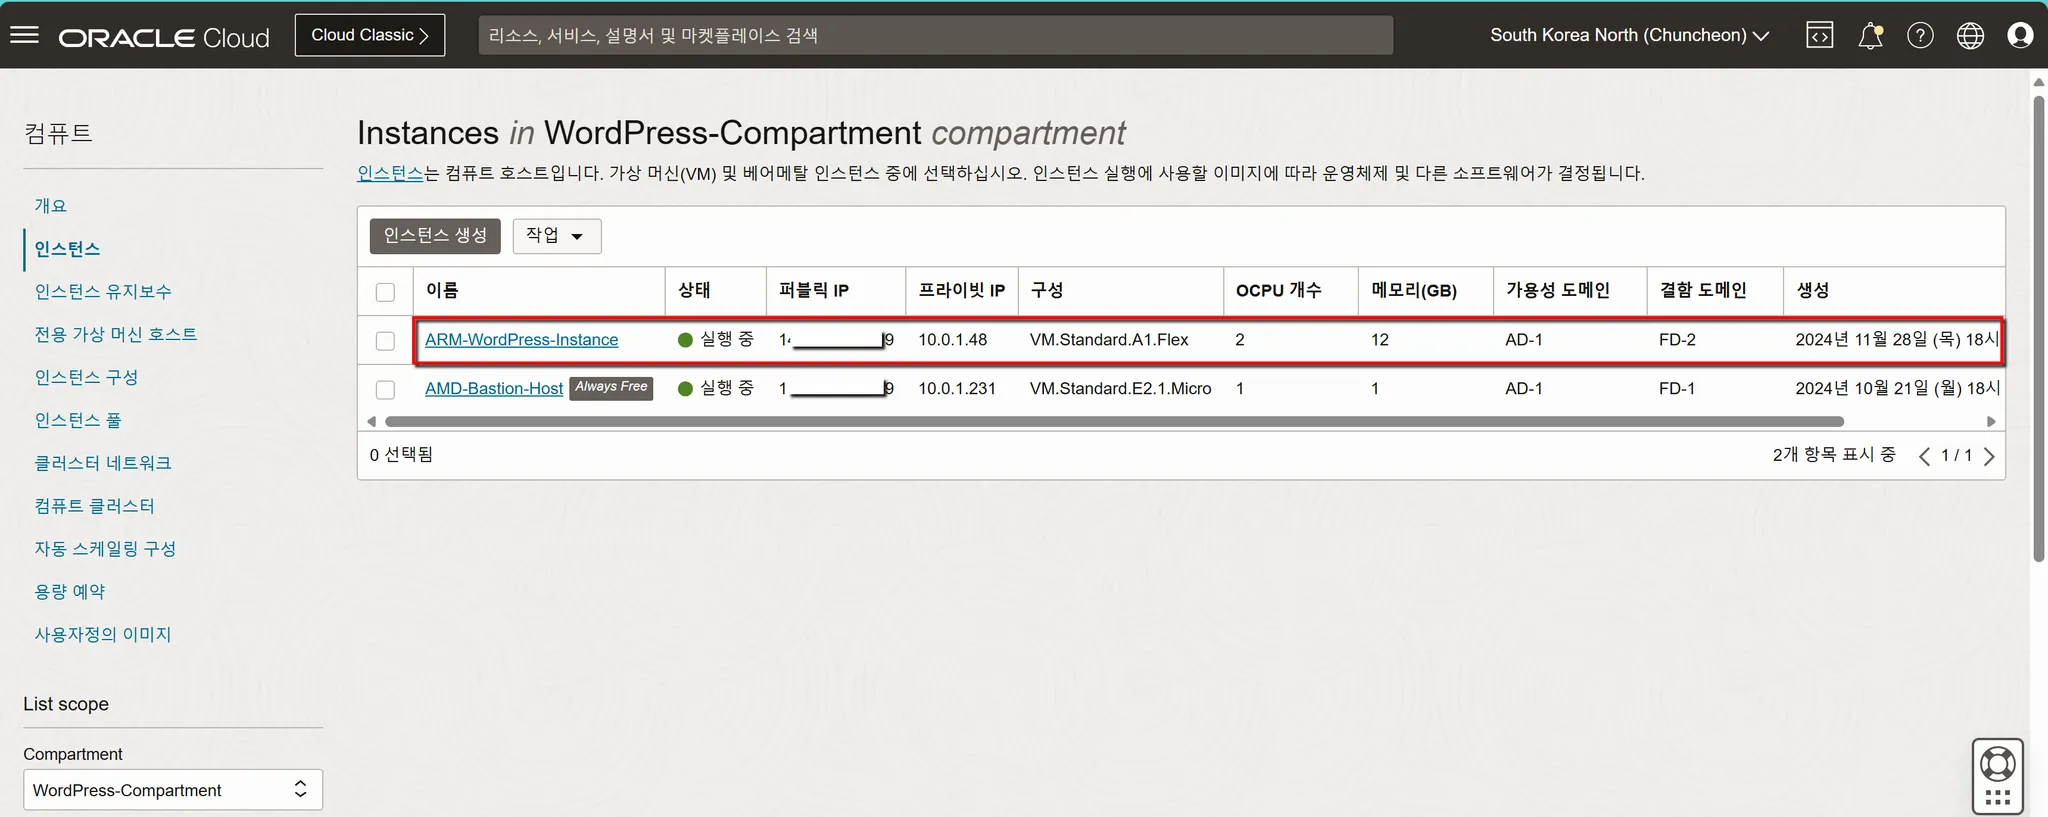
Task: Click the VM.Standard.A1.Flex shape cell
Action: [x=1109, y=340]
